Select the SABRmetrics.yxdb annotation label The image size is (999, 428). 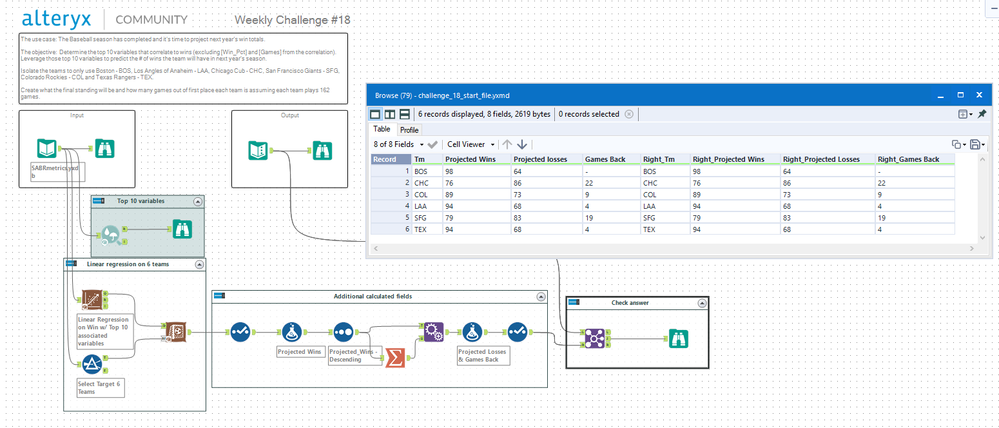(58, 172)
